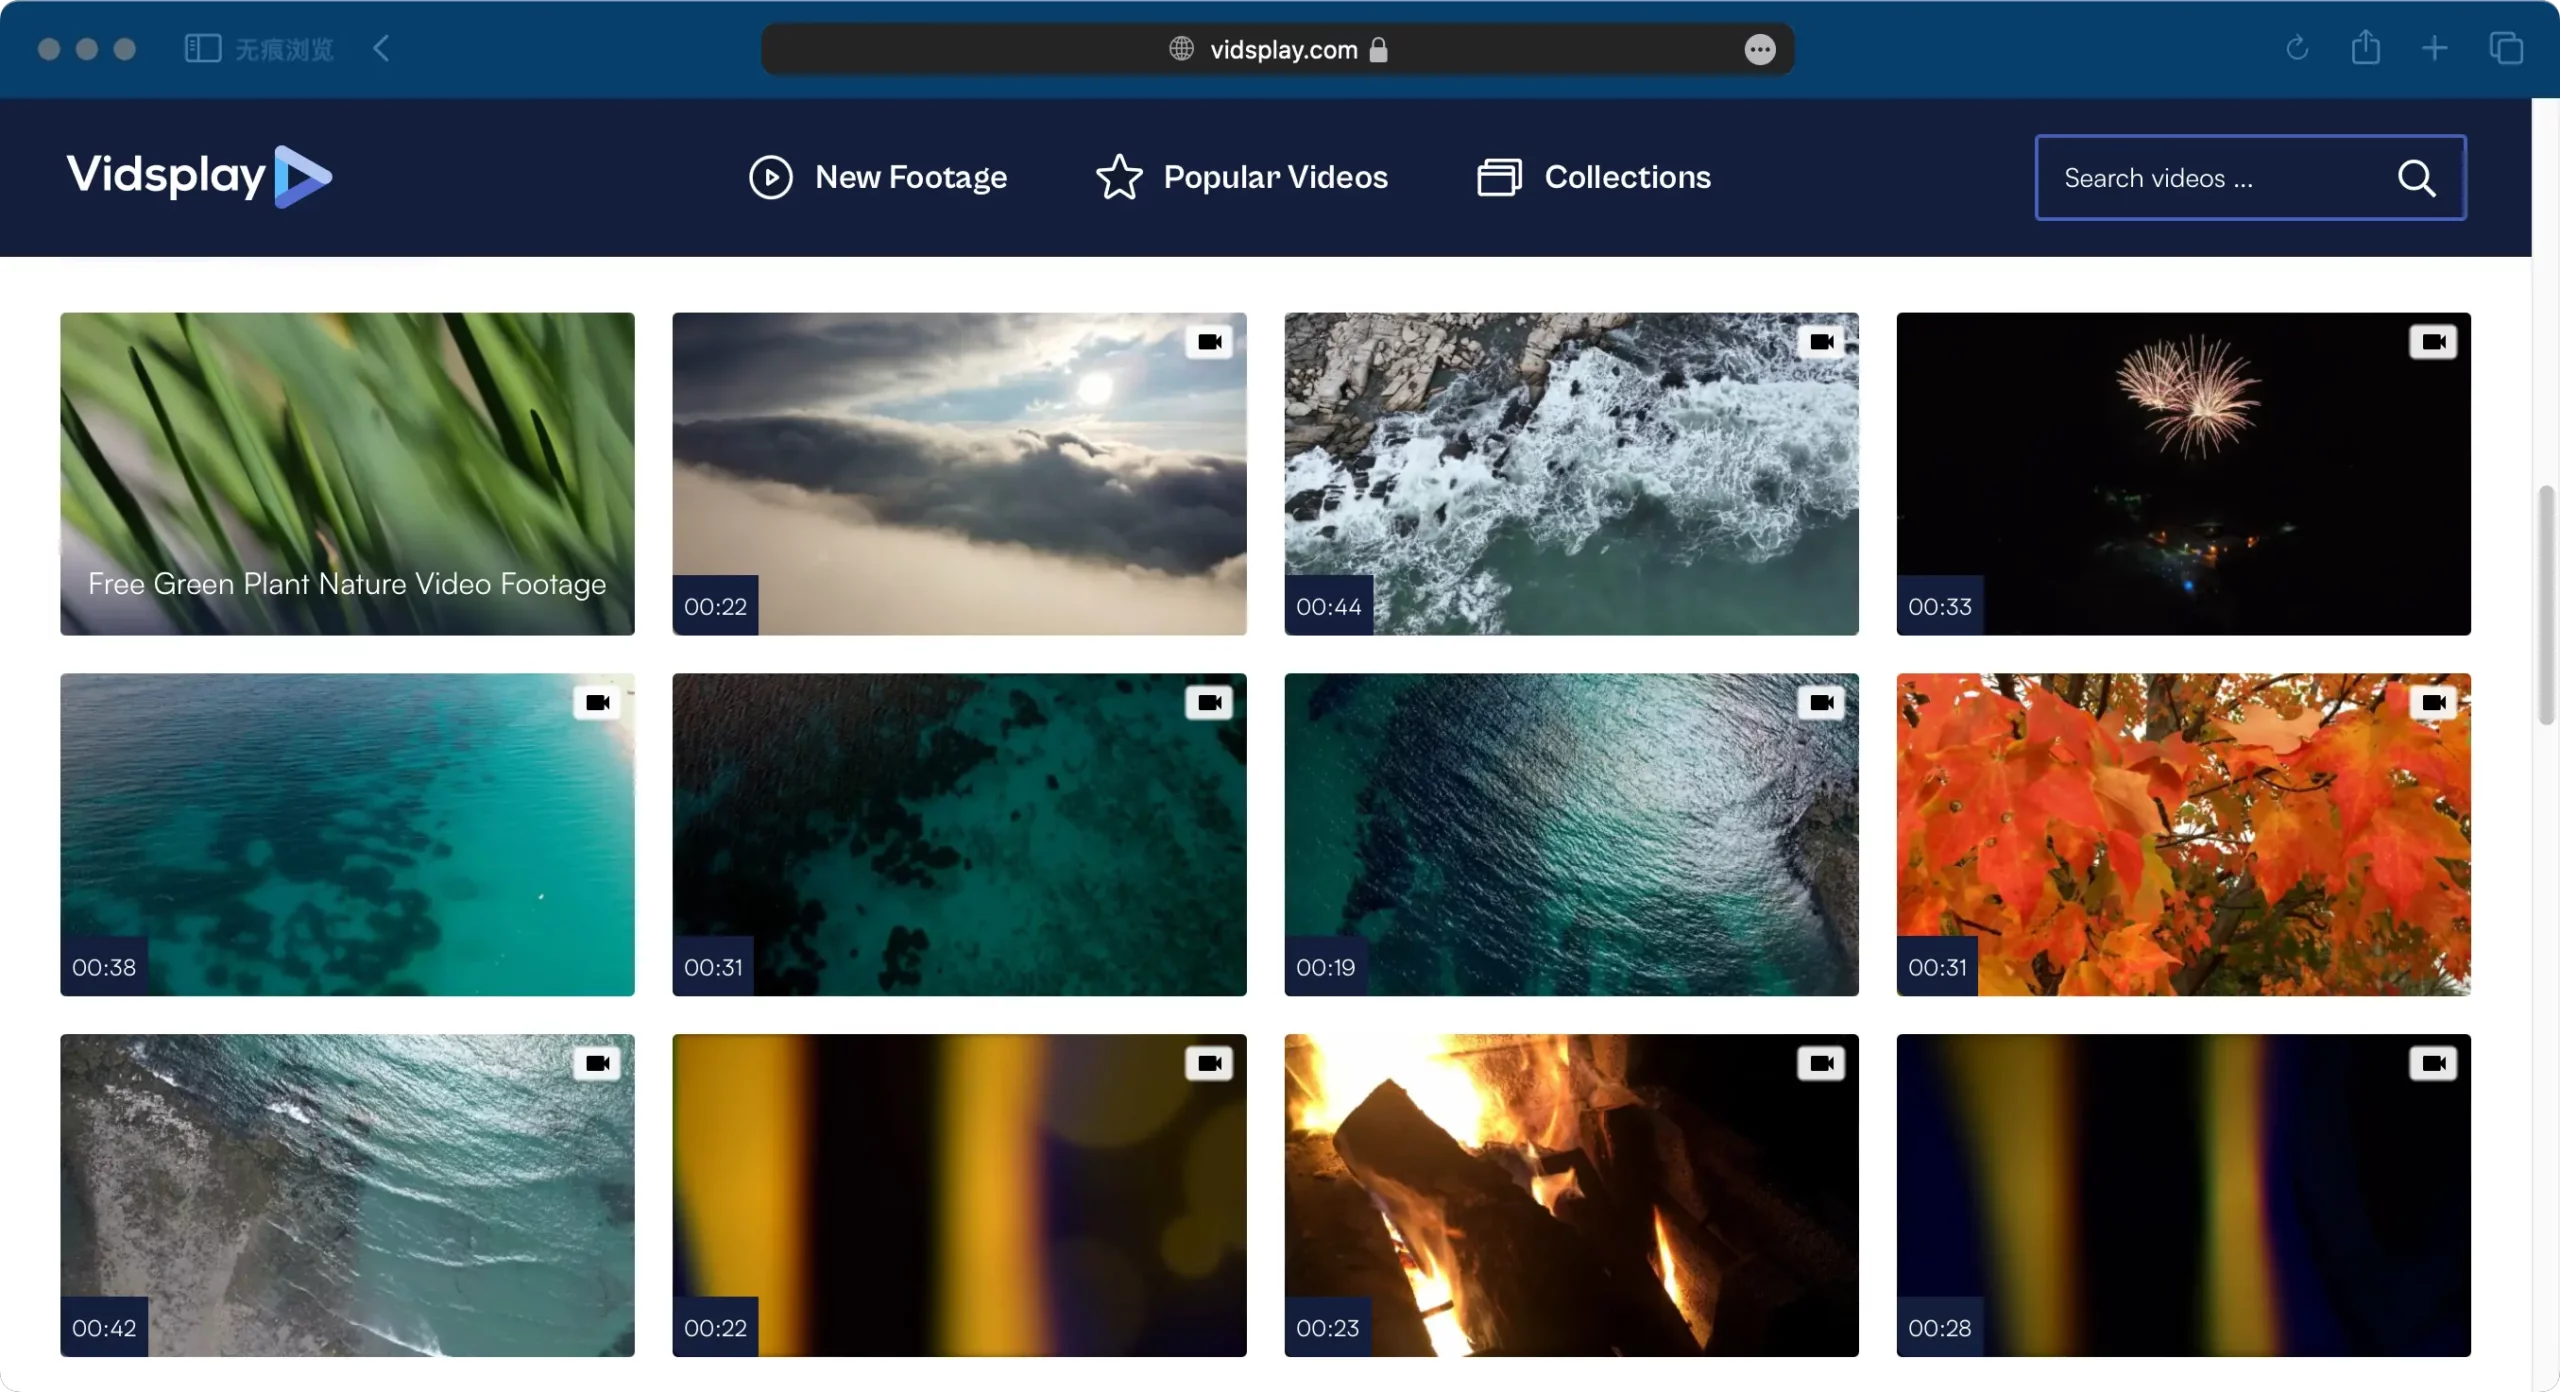2560x1392 pixels.
Task: Open the Safari share menu
Action: pyautogui.click(x=2365, y=47)
